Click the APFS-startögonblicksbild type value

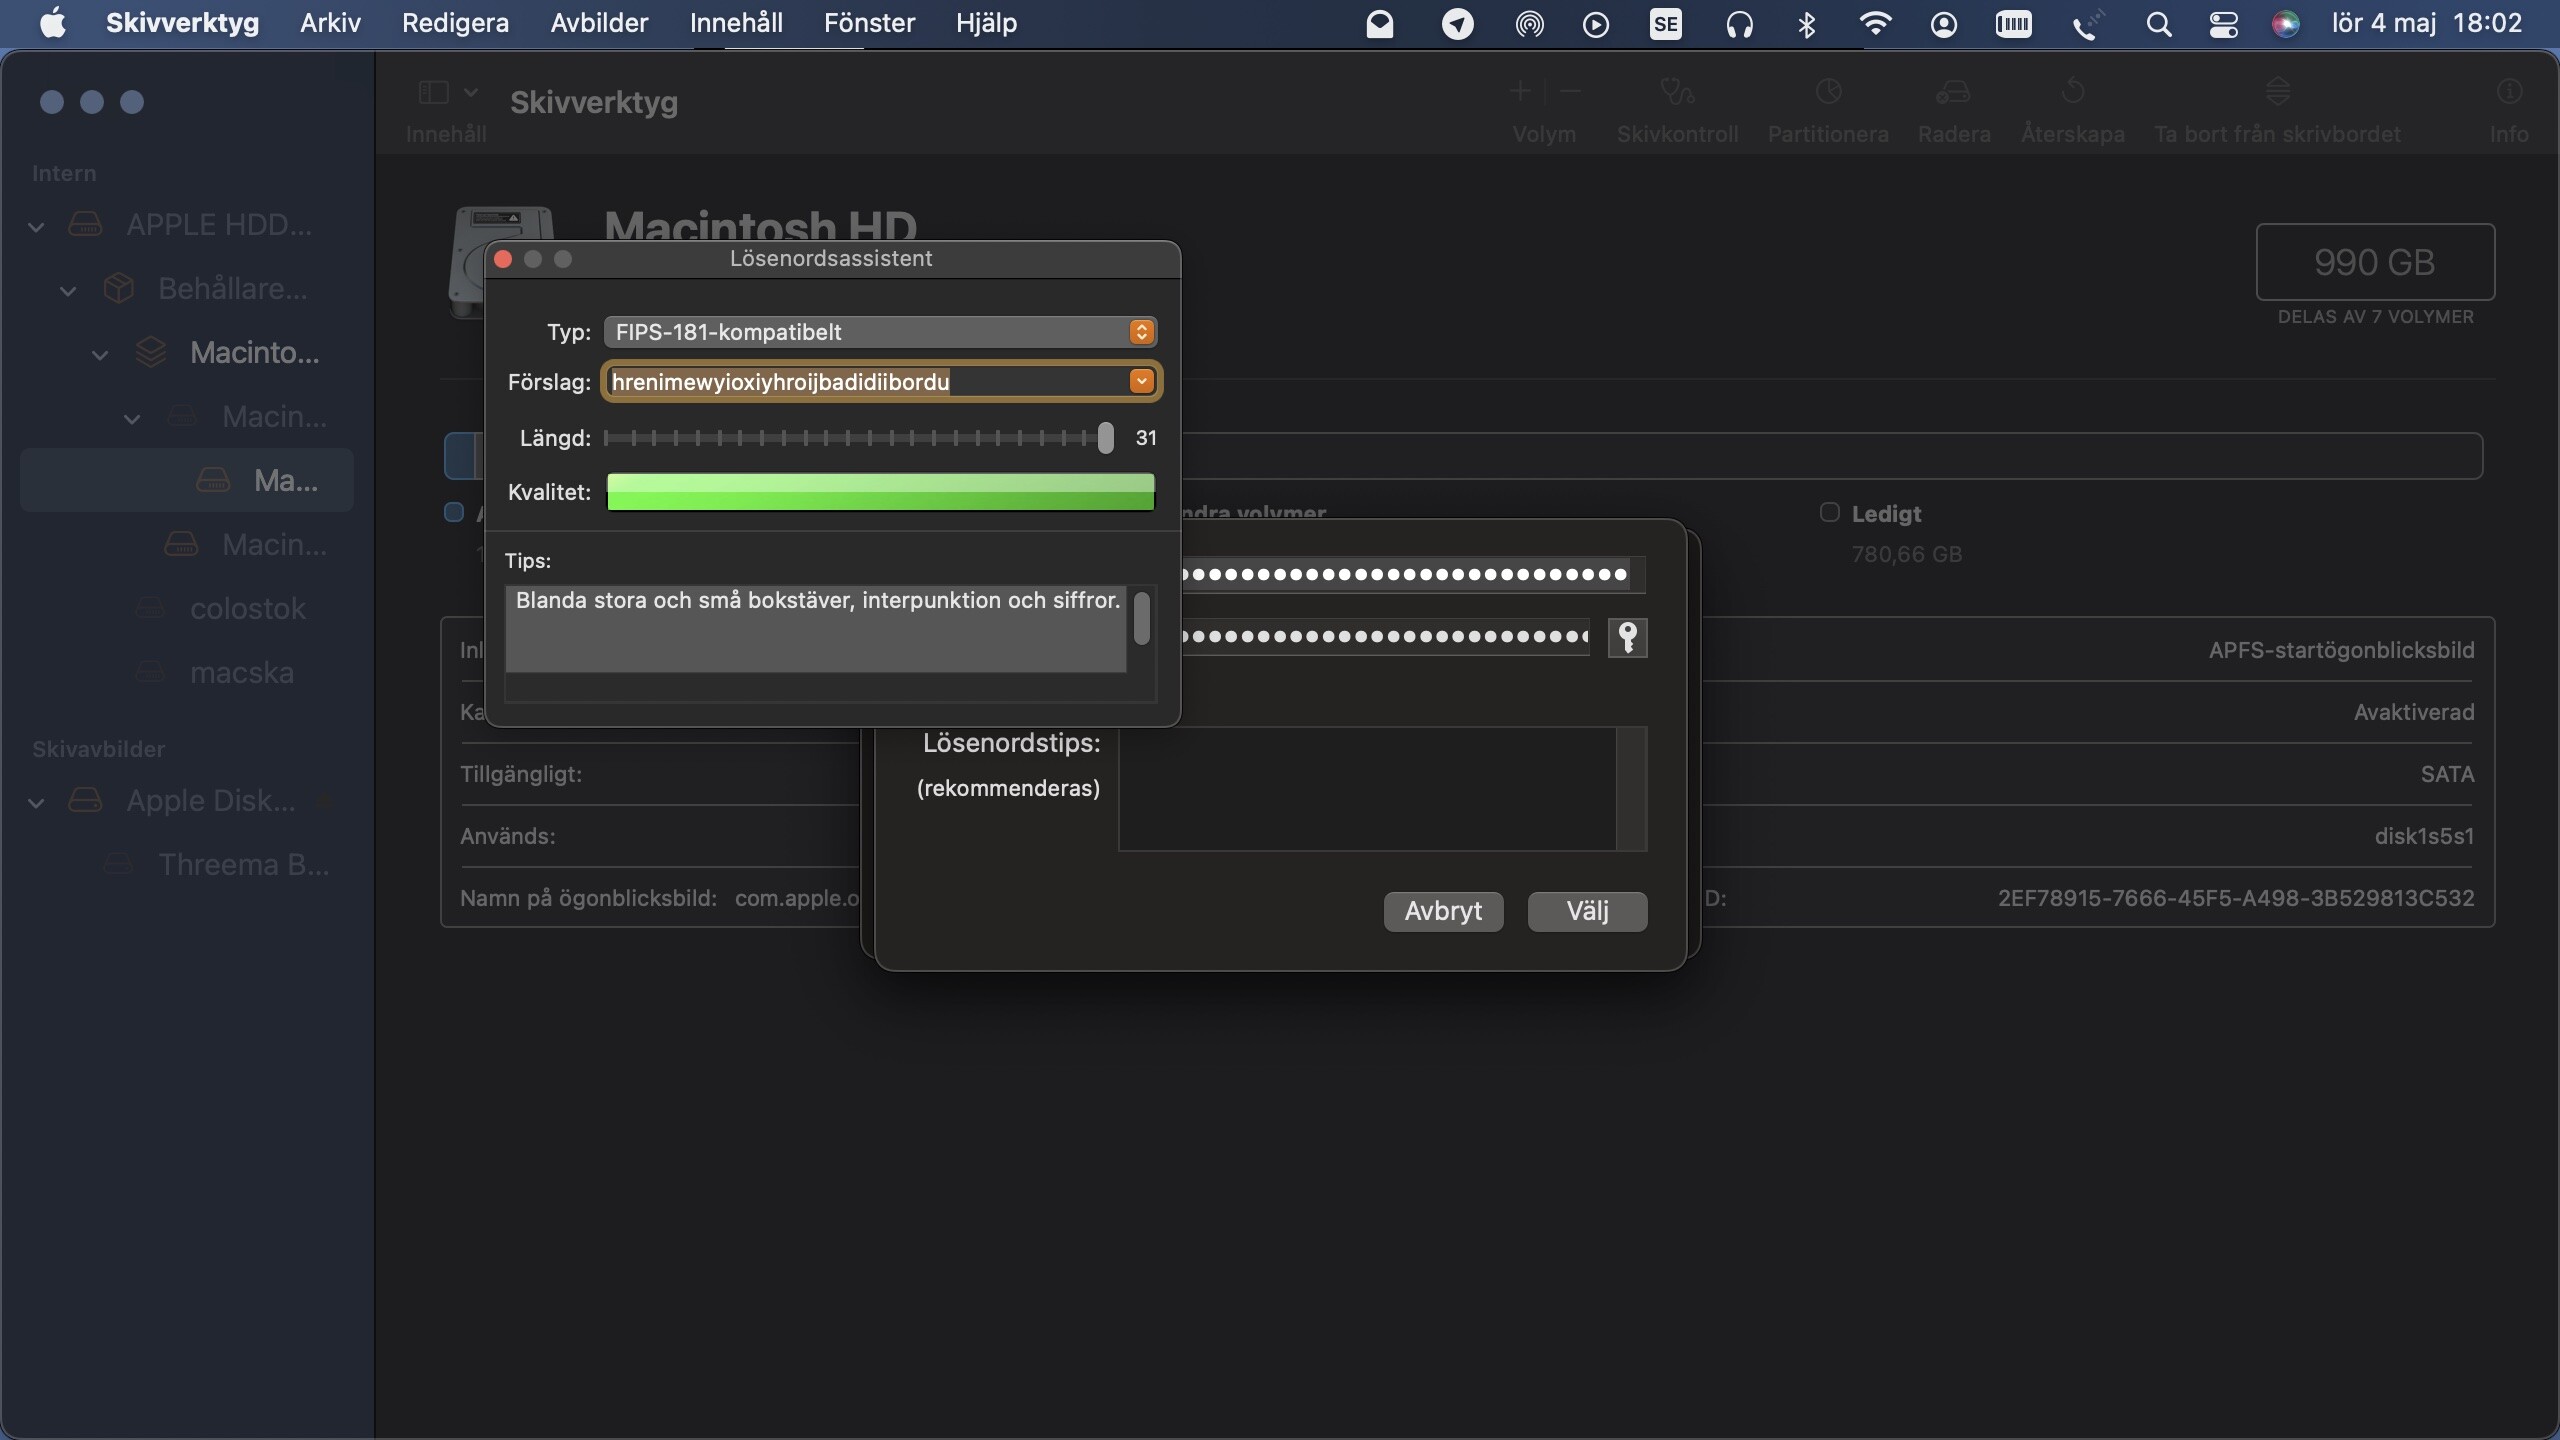tap(2341, 650)
